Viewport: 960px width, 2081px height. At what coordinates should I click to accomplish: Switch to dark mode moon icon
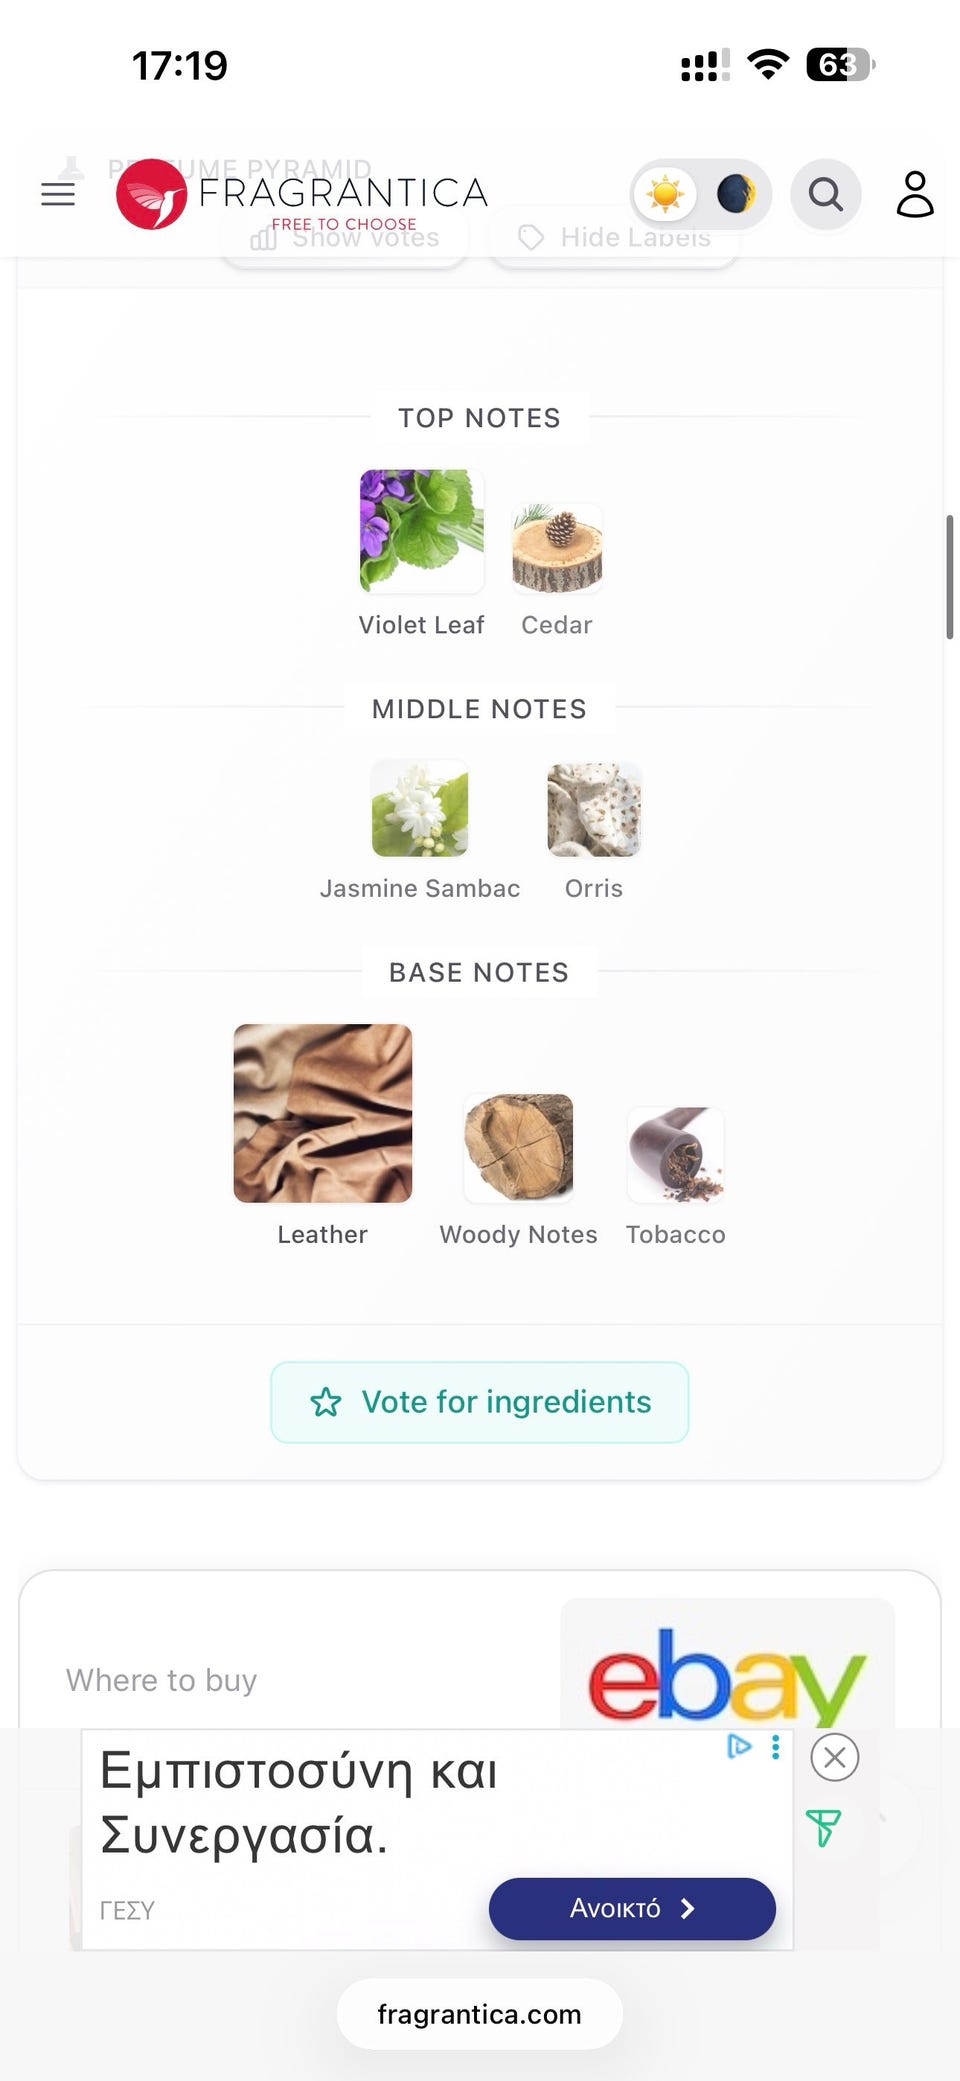tap(736, 194)
